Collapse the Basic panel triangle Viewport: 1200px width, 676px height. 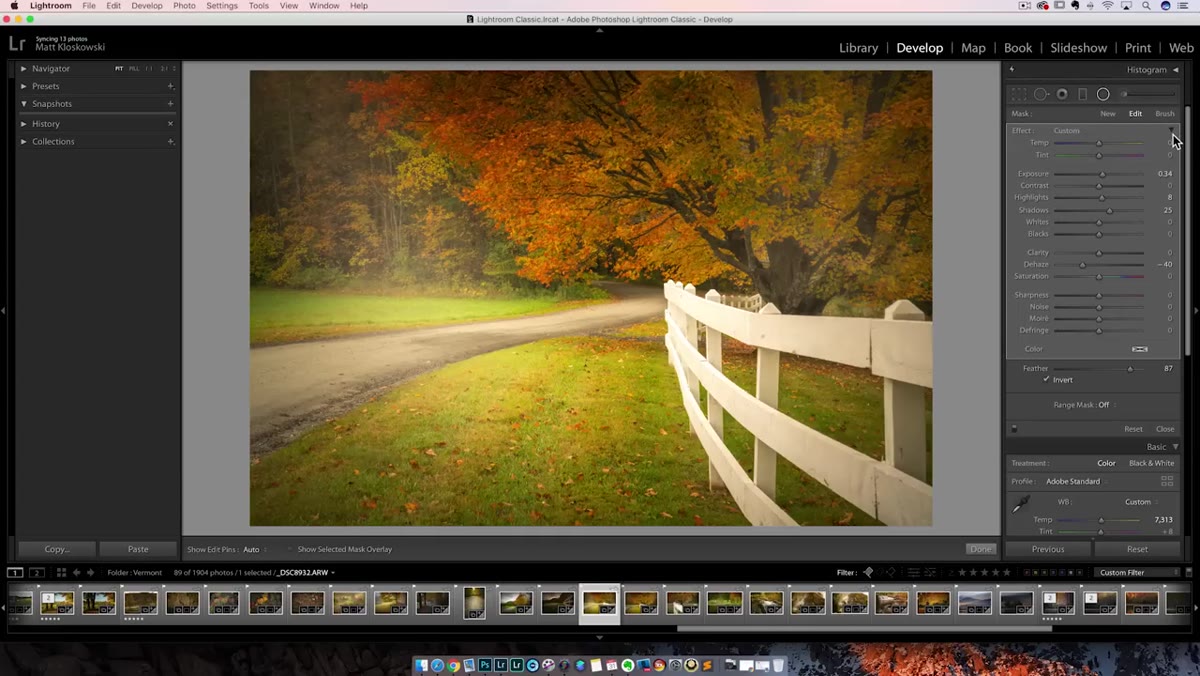point(1176,447)
